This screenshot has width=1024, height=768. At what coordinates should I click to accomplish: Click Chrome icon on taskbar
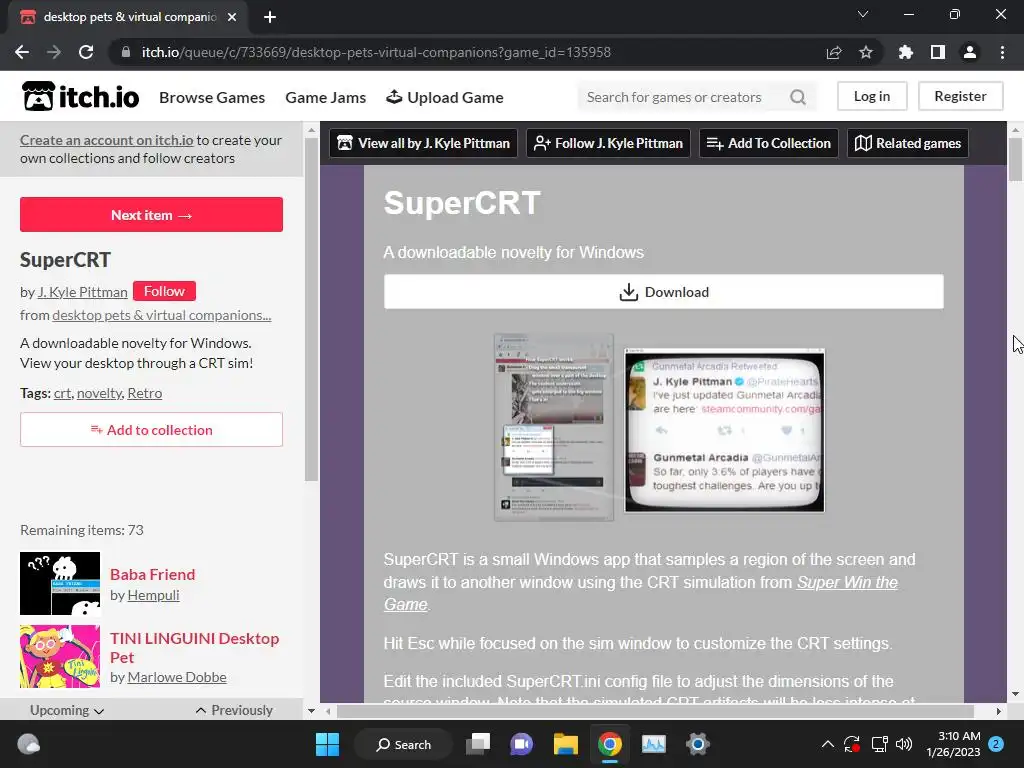[609, 744]
